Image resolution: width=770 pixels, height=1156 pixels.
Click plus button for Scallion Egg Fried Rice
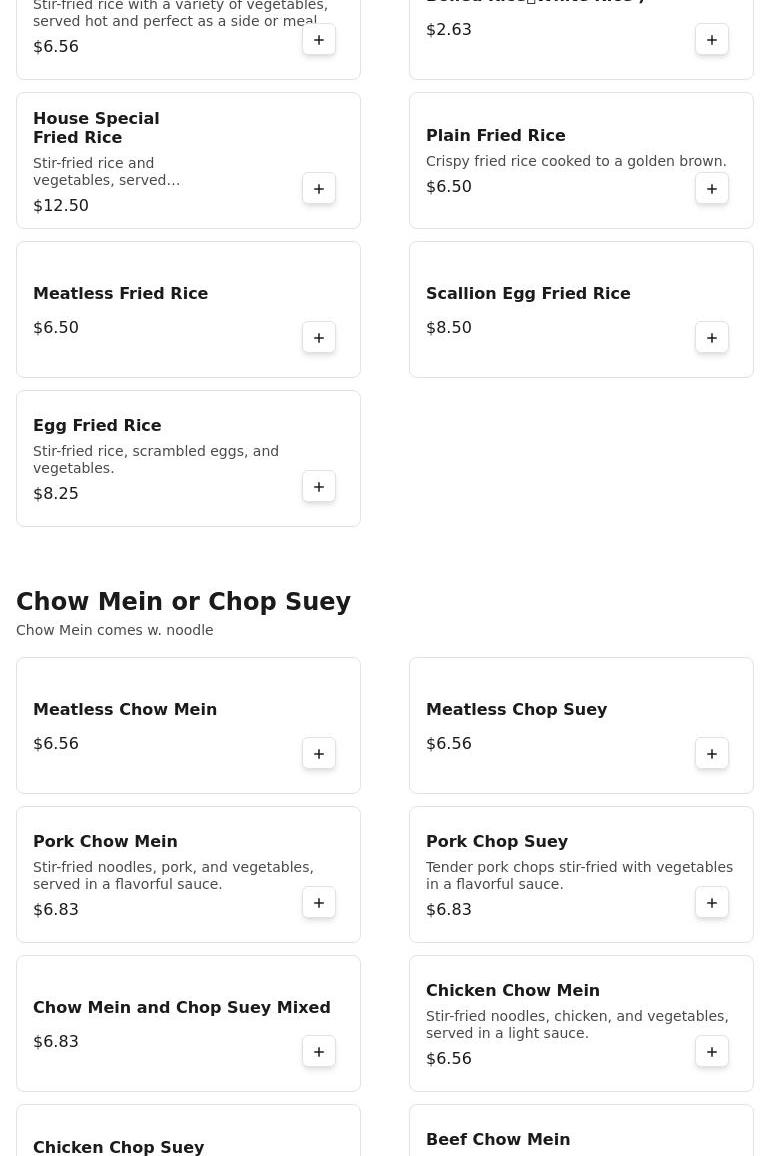click(712, 338)
